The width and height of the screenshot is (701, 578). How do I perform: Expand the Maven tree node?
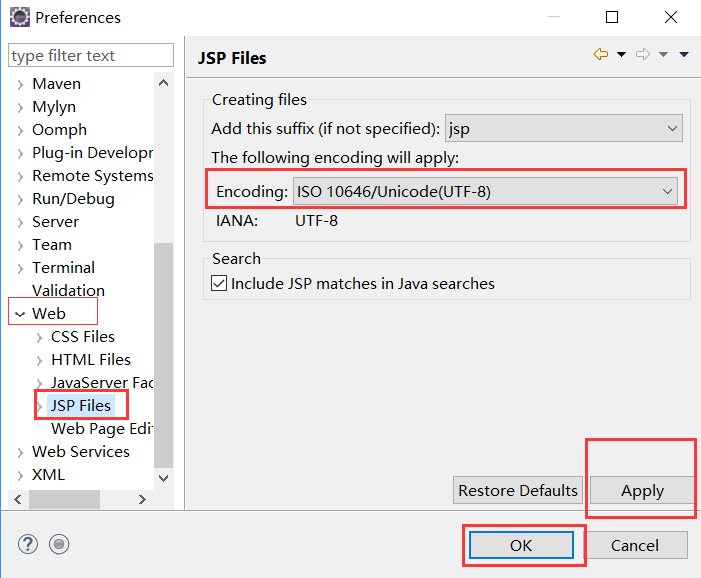coord(20,84)
